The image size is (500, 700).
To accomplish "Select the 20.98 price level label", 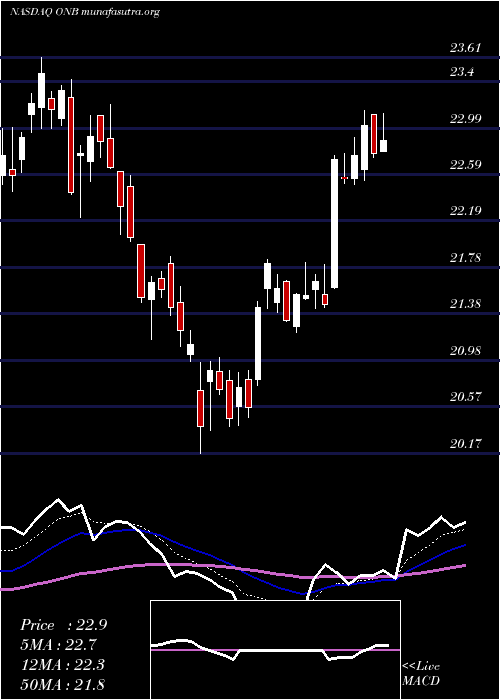I will 466,350.
